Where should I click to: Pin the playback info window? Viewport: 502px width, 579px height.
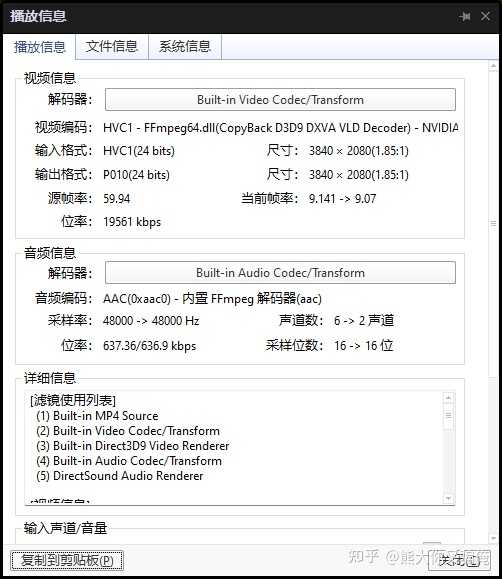pos(464,16)
